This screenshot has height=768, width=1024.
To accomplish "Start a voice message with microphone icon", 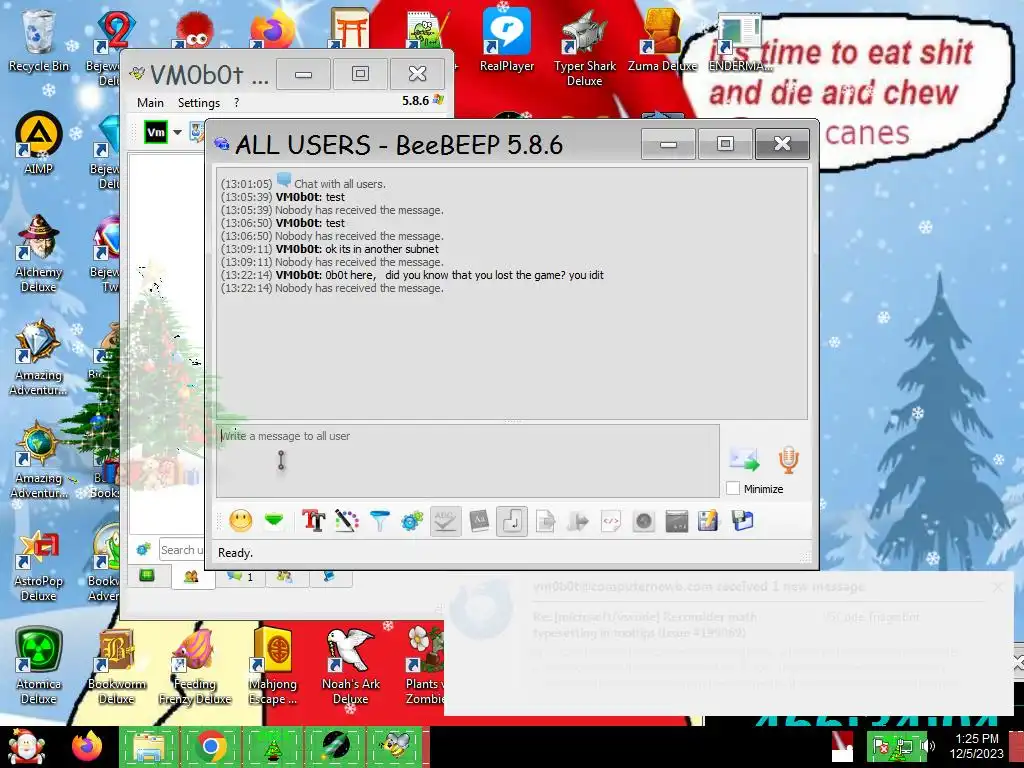I will [788, 460].
